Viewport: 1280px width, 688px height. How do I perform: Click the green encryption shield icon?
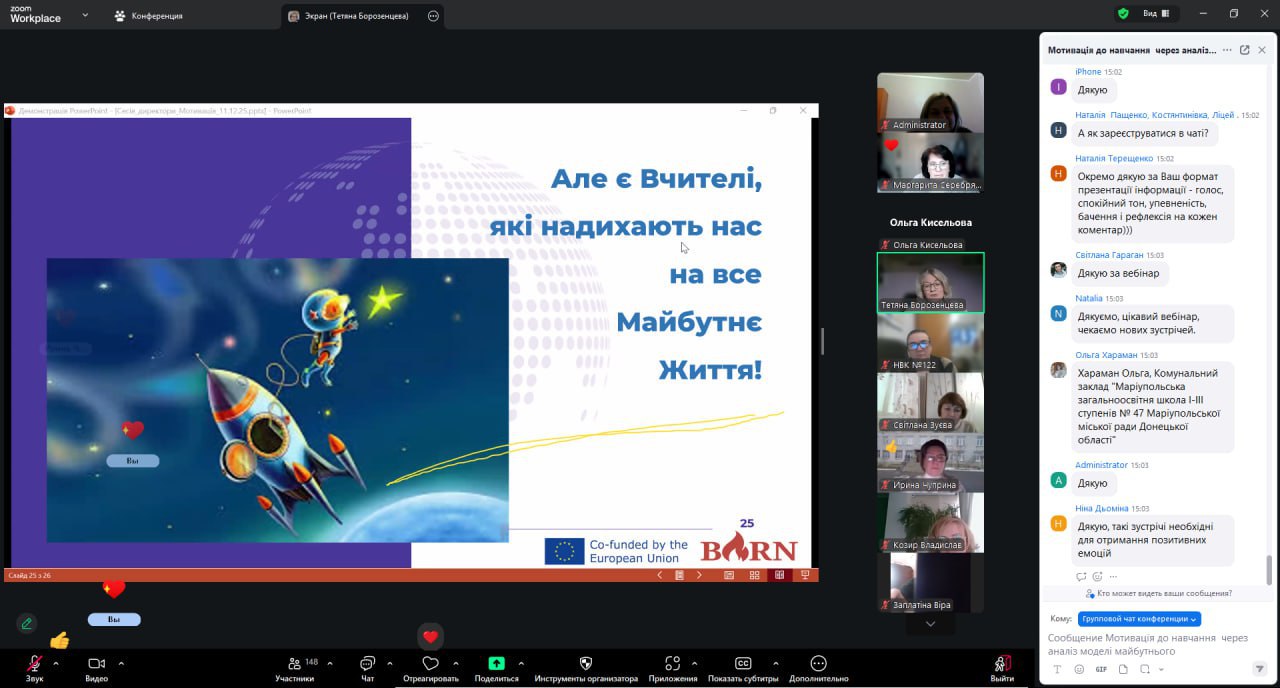tap(1123, 14)
